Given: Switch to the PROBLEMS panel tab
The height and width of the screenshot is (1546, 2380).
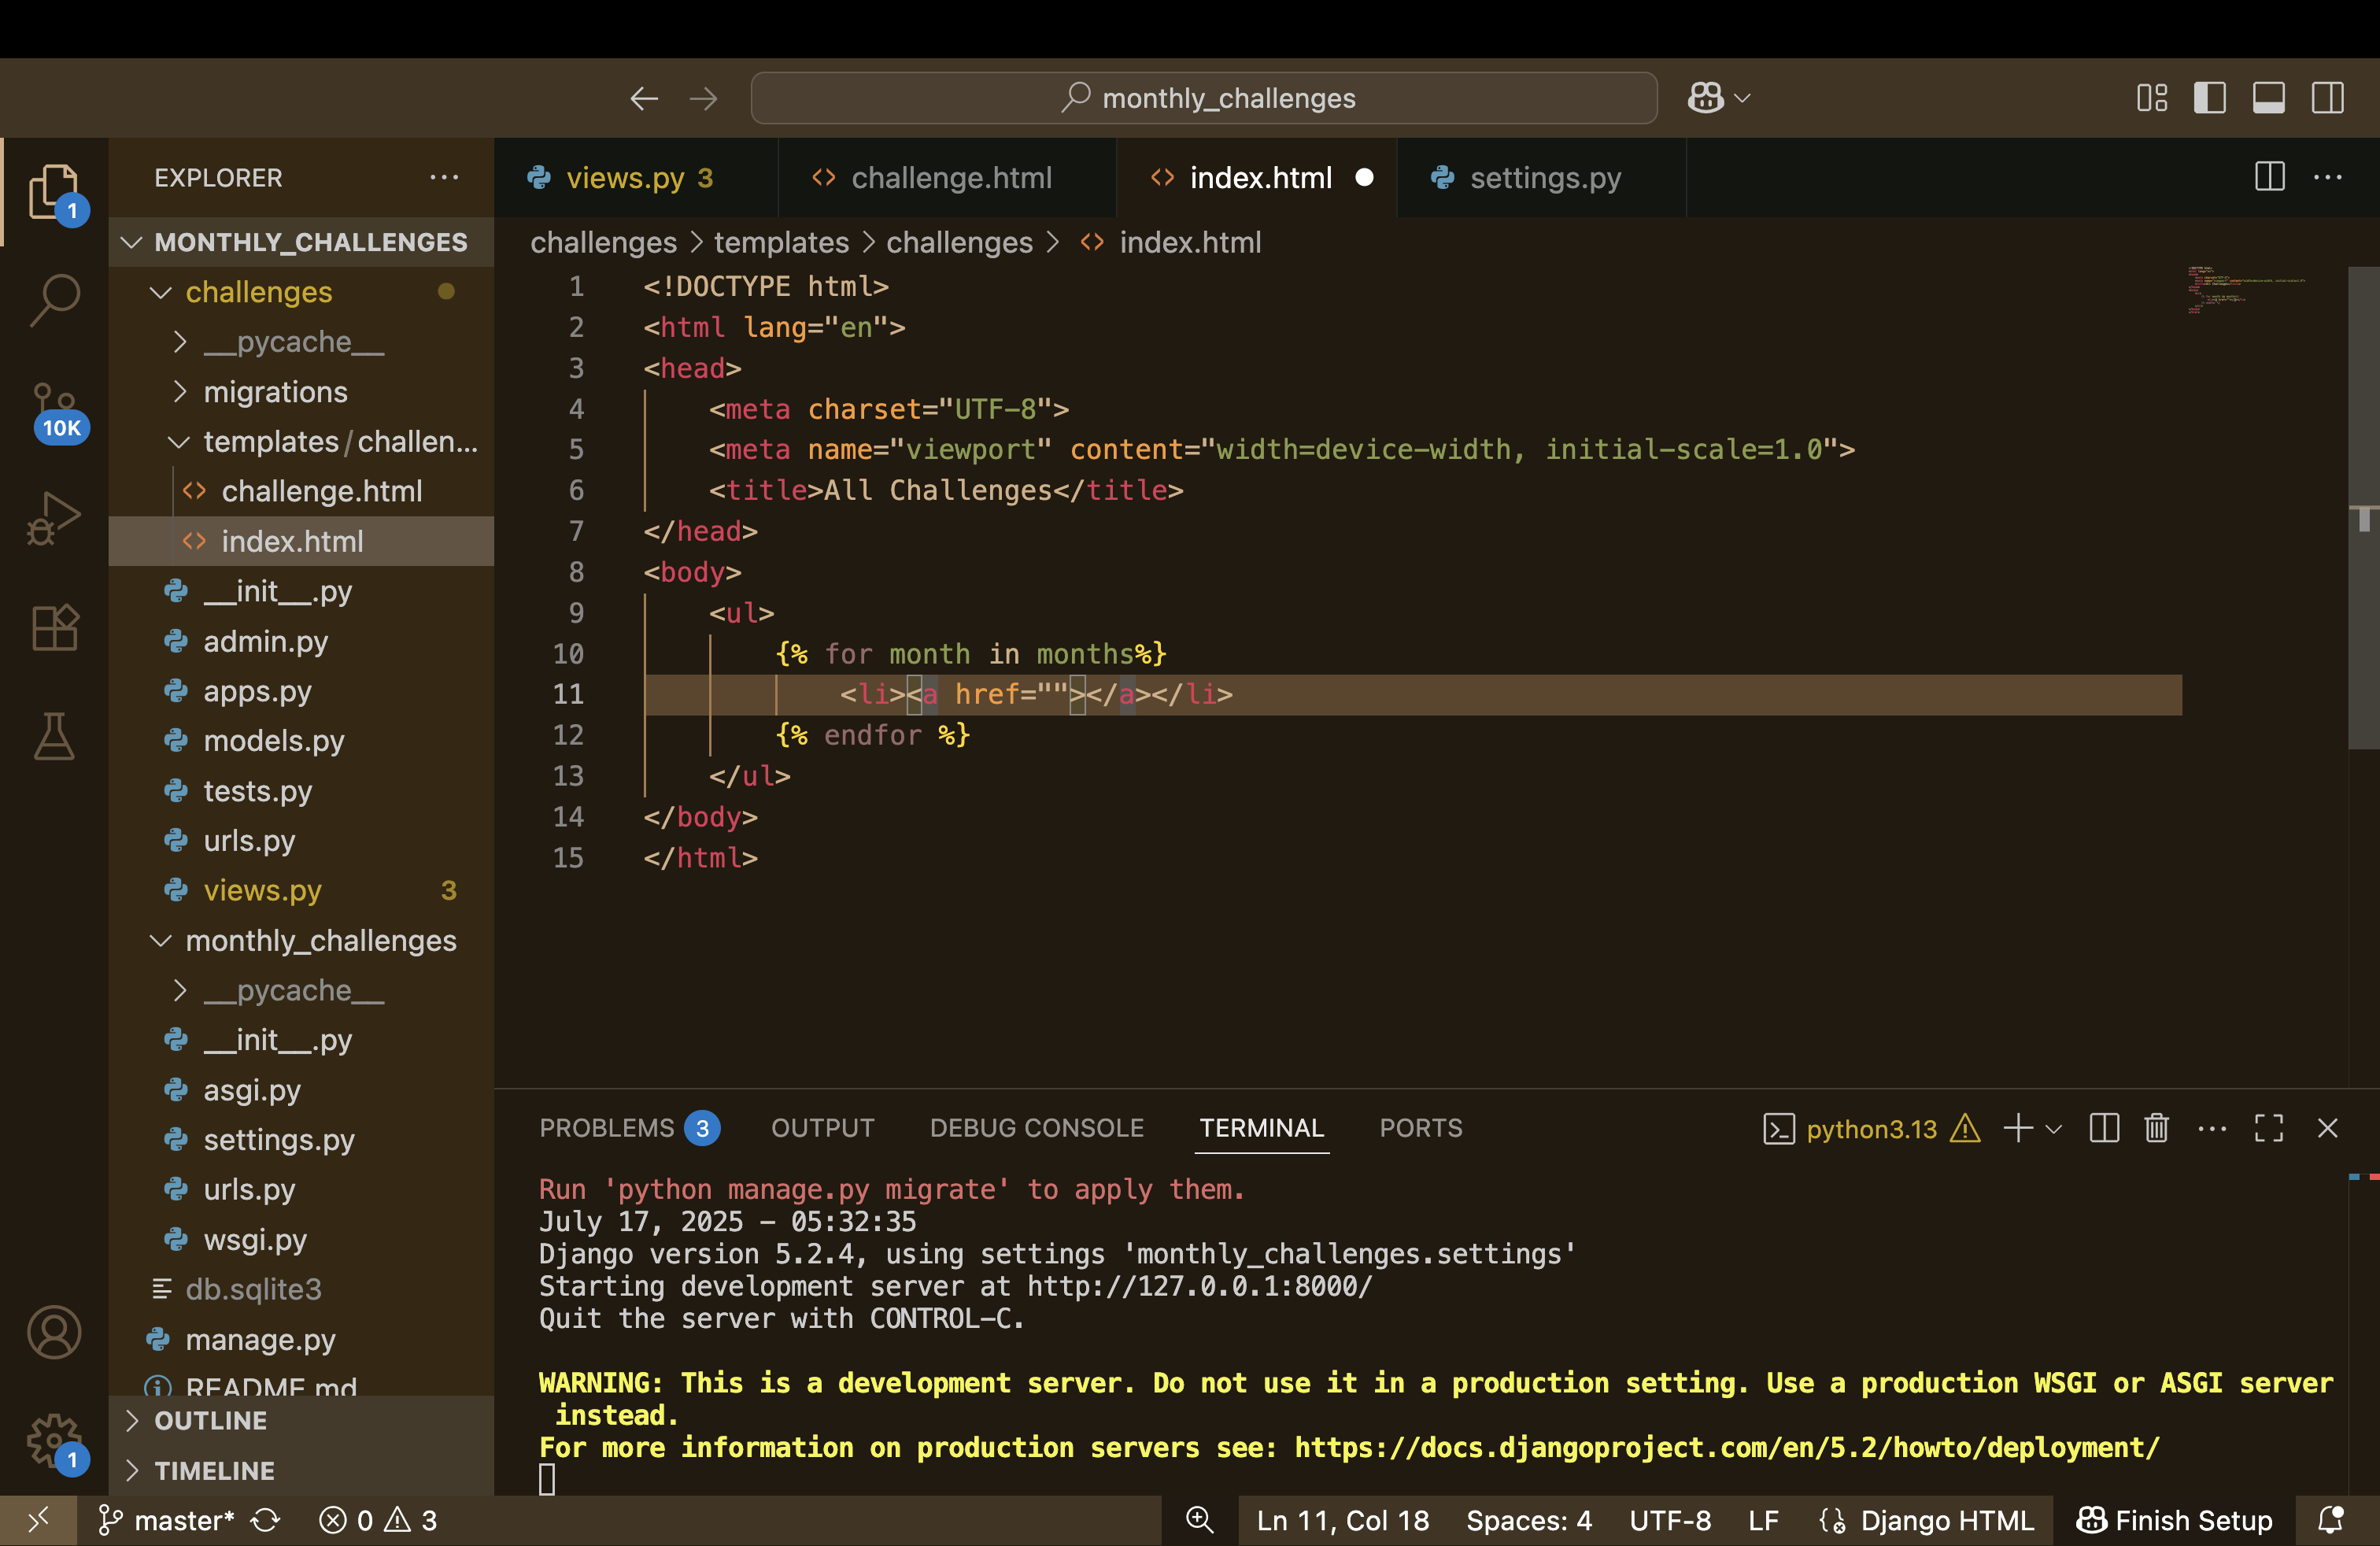Looking at the screenshot, I should coord(607,1128).
